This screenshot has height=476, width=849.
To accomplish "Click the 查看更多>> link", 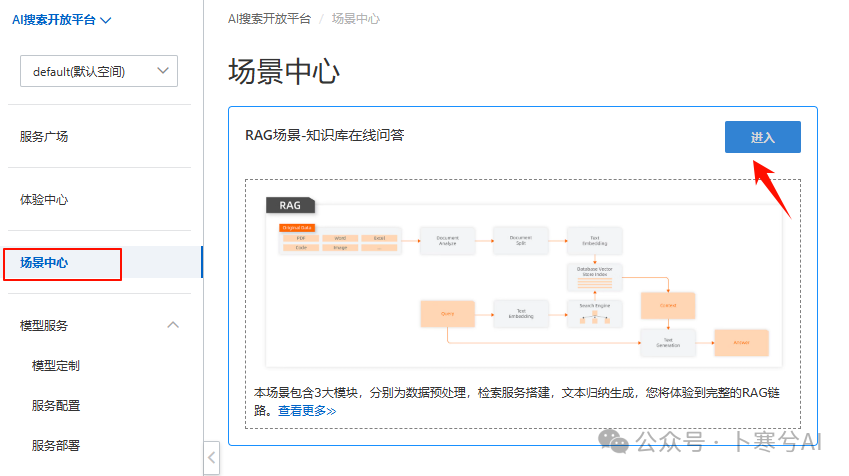I will (x=307, y=410).
